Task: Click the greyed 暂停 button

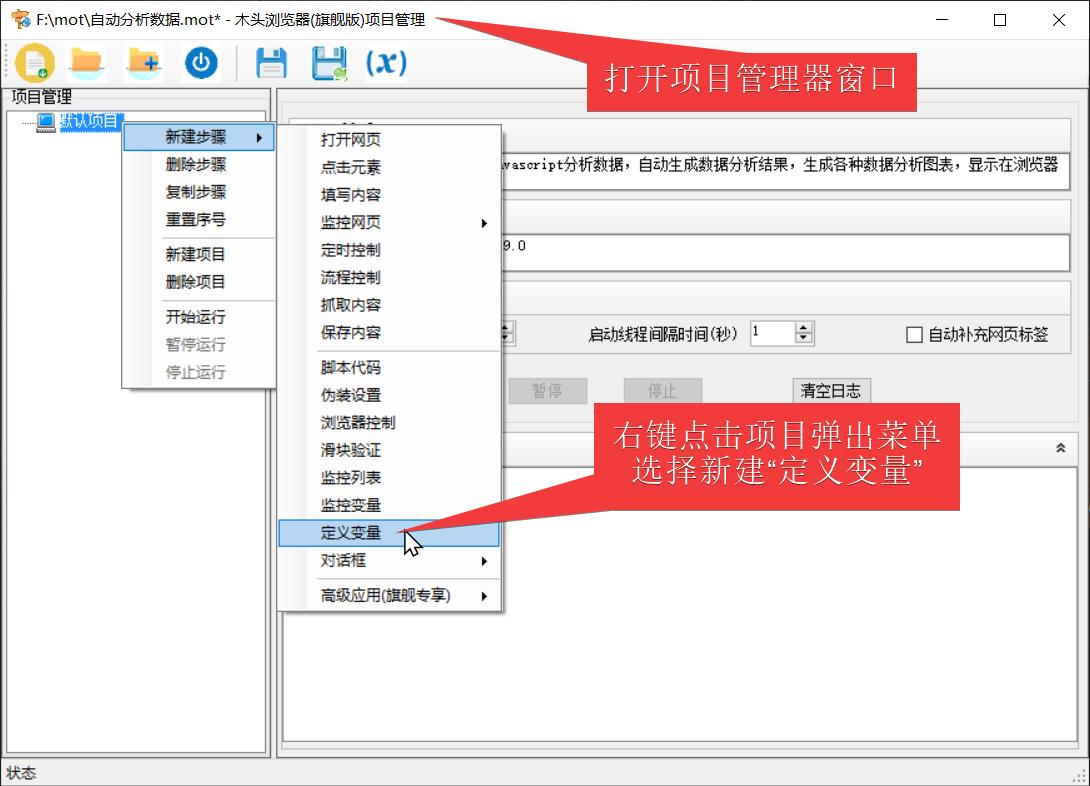Action: 548,391
